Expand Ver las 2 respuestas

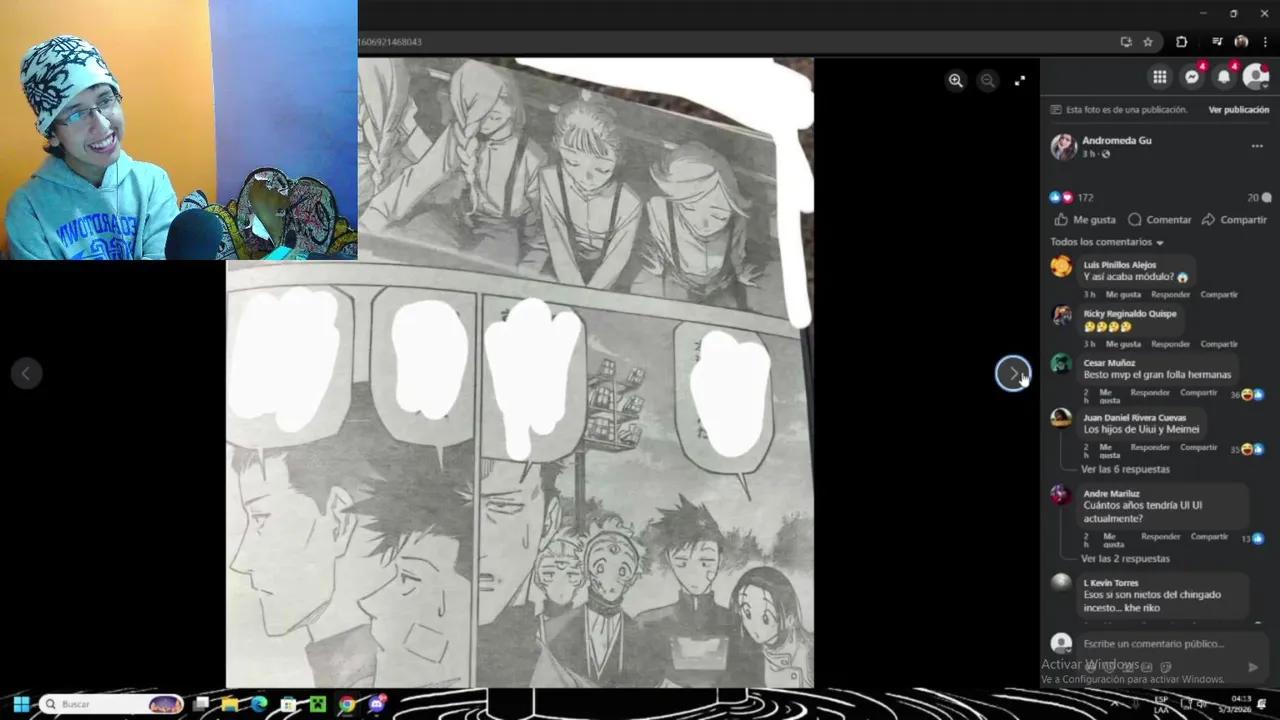(1125, 559)
